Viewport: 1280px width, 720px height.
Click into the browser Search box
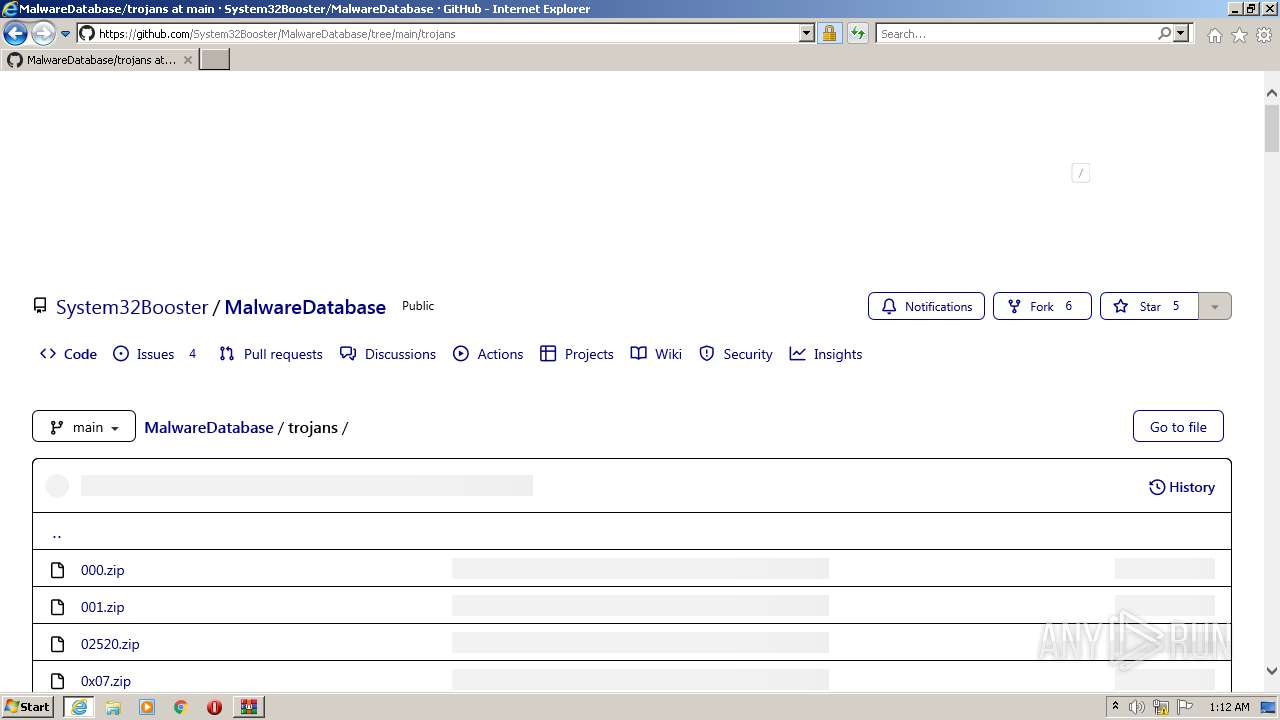point(1016,34)
